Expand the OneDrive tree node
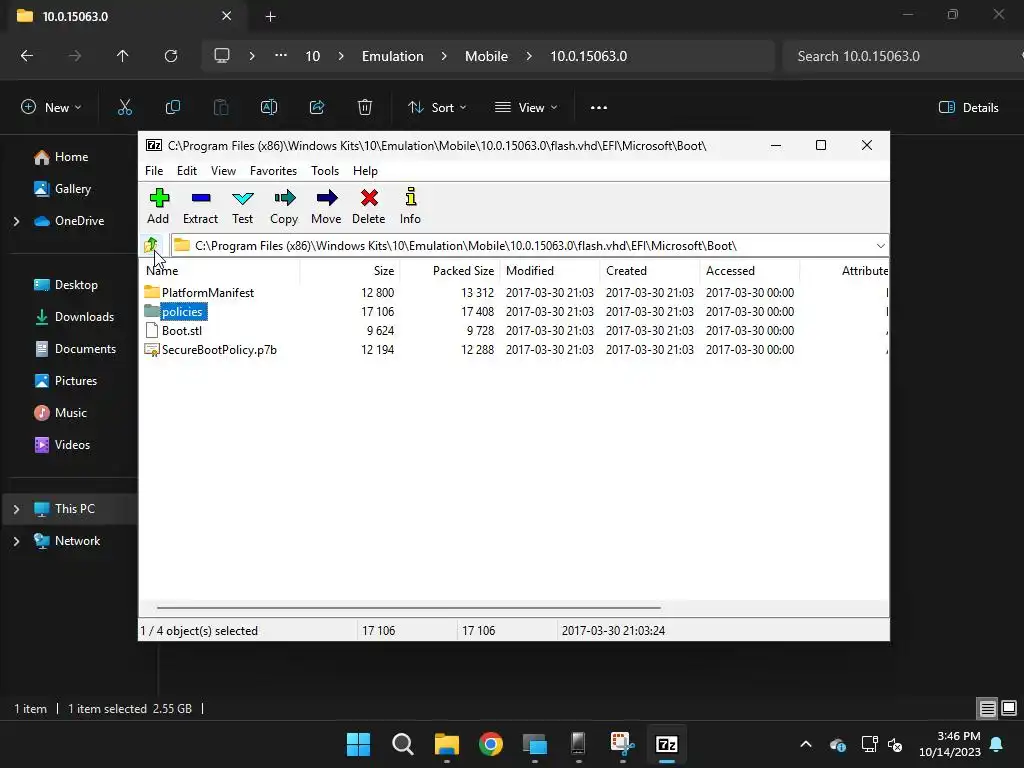1024x768 pixels. click(x=16, y=221)
